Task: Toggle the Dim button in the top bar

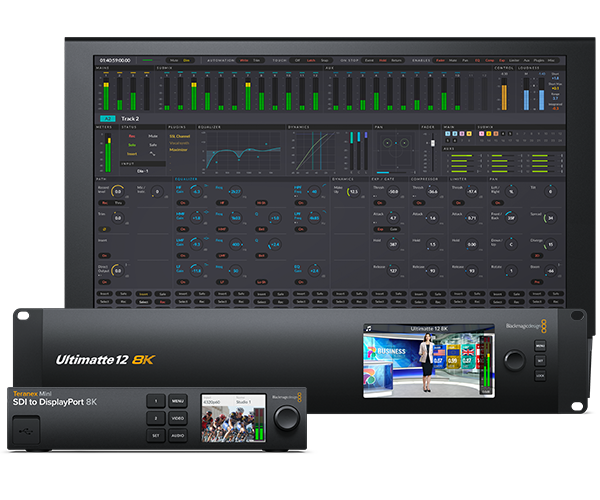Action: (186, 60)
